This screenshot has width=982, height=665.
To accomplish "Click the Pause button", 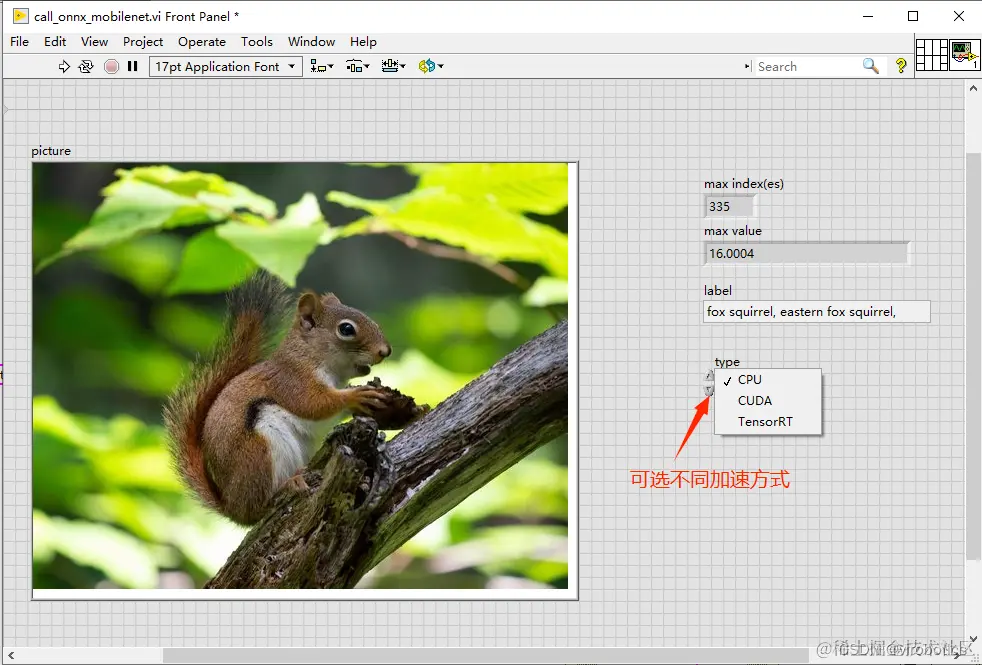I will click(132, 66).
